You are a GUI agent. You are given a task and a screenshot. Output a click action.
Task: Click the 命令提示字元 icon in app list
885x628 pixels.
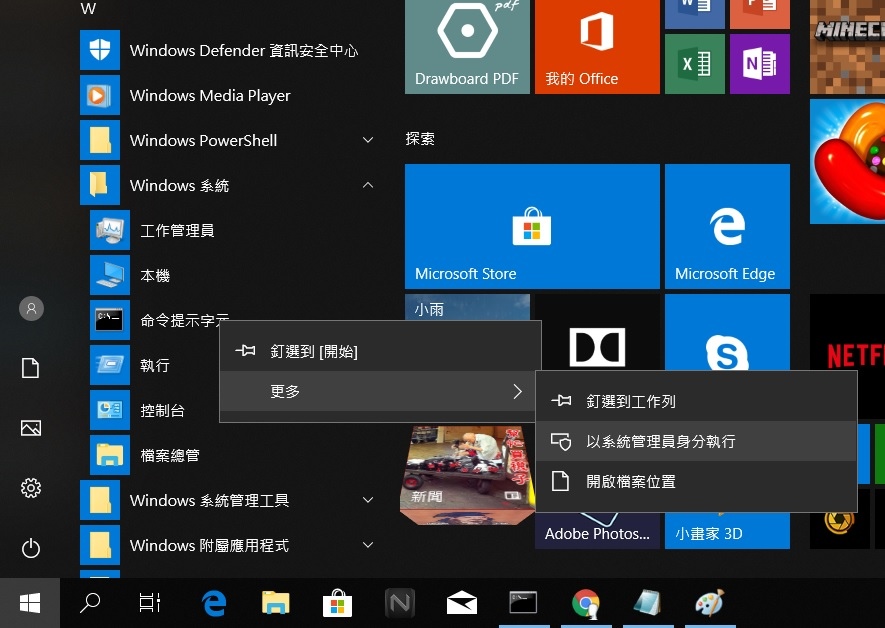click(110, 320)
